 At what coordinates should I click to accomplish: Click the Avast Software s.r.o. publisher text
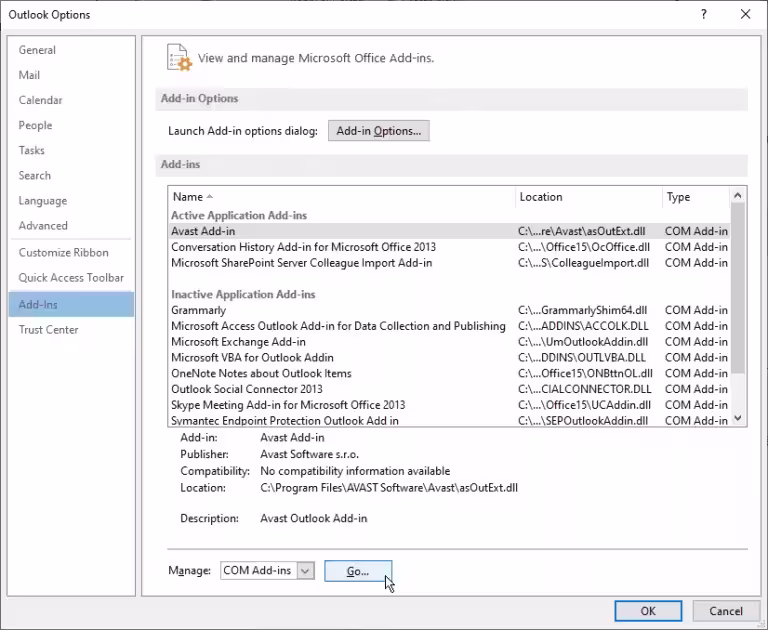[x=310, y=455]
